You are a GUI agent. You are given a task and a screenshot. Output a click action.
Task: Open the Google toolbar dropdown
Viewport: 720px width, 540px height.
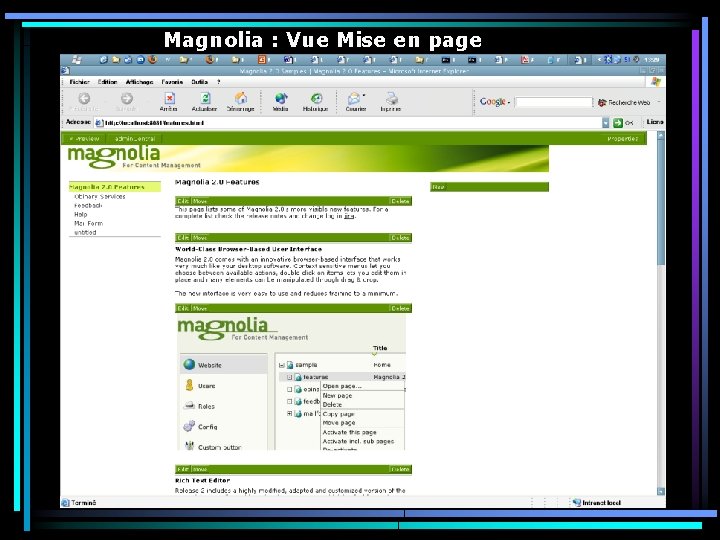pos(509,102)
